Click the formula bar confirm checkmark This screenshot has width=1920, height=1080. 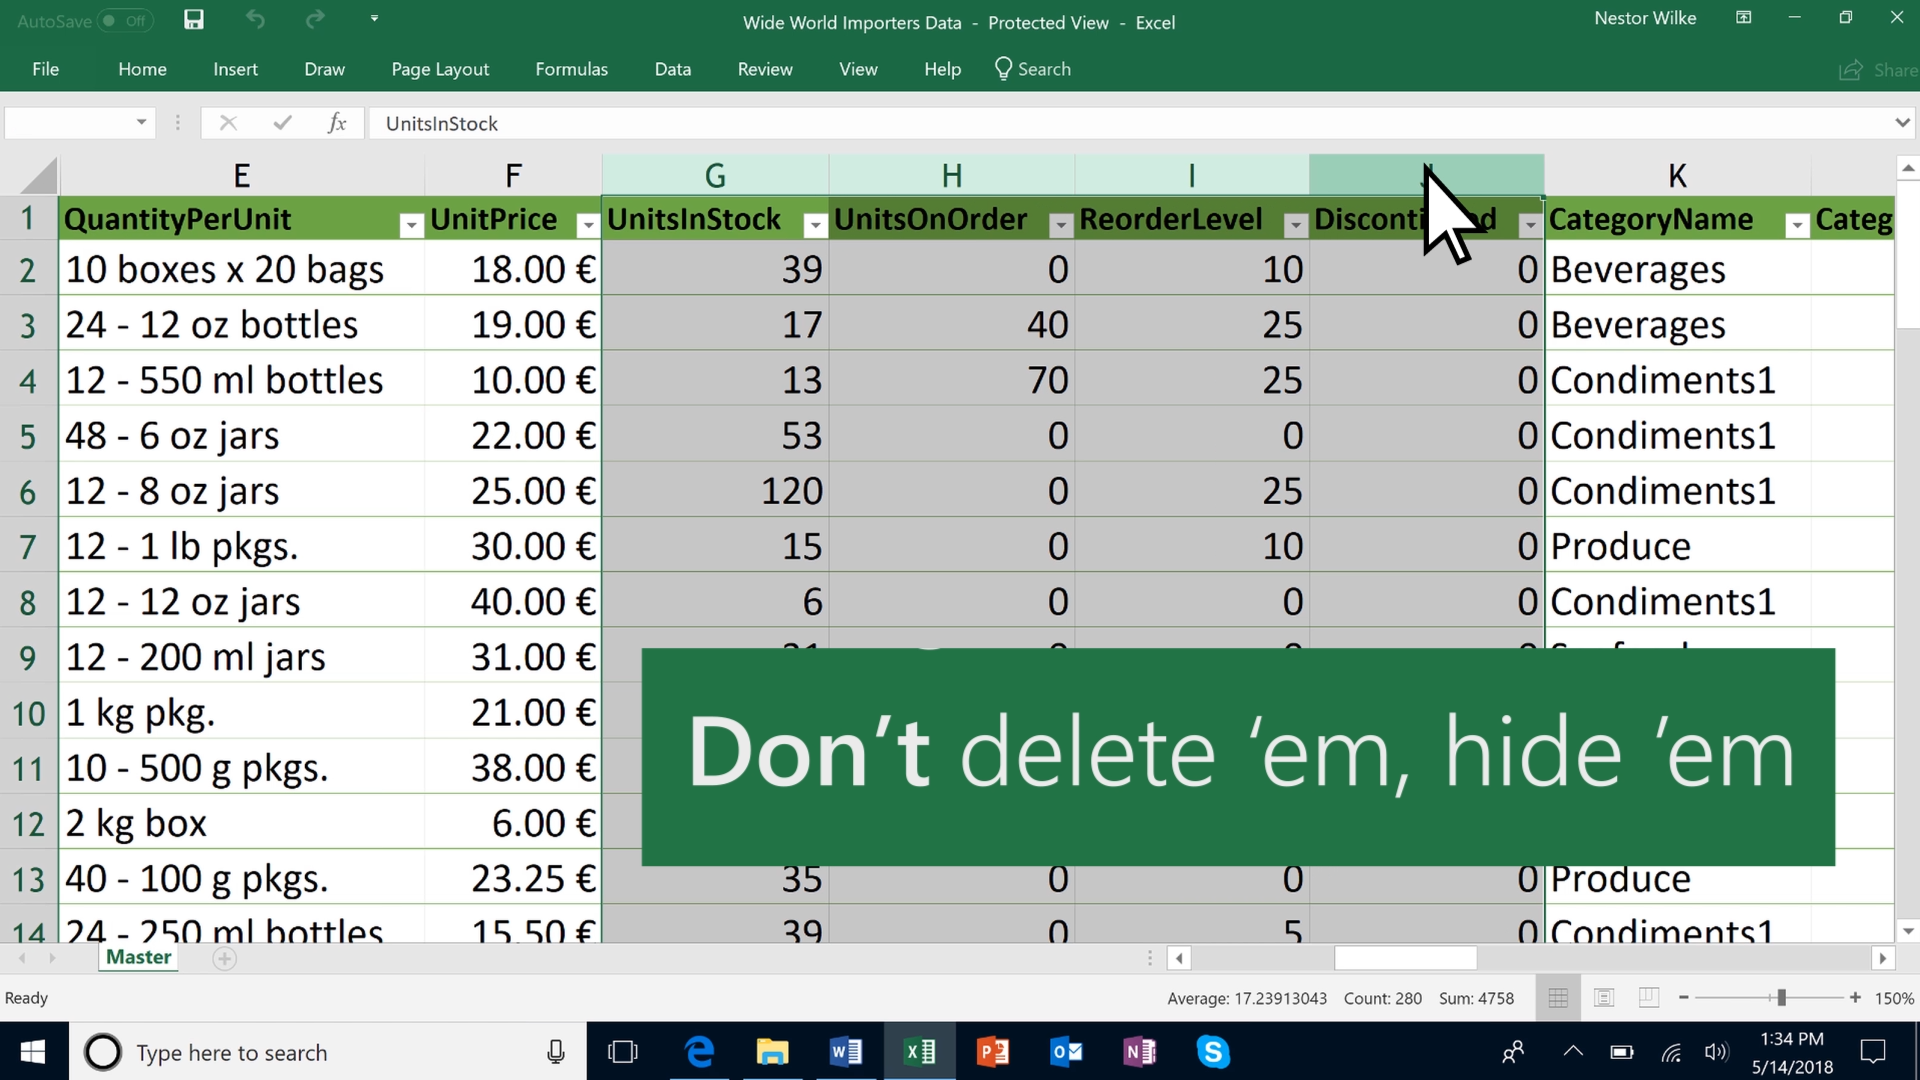coord(281,123)
